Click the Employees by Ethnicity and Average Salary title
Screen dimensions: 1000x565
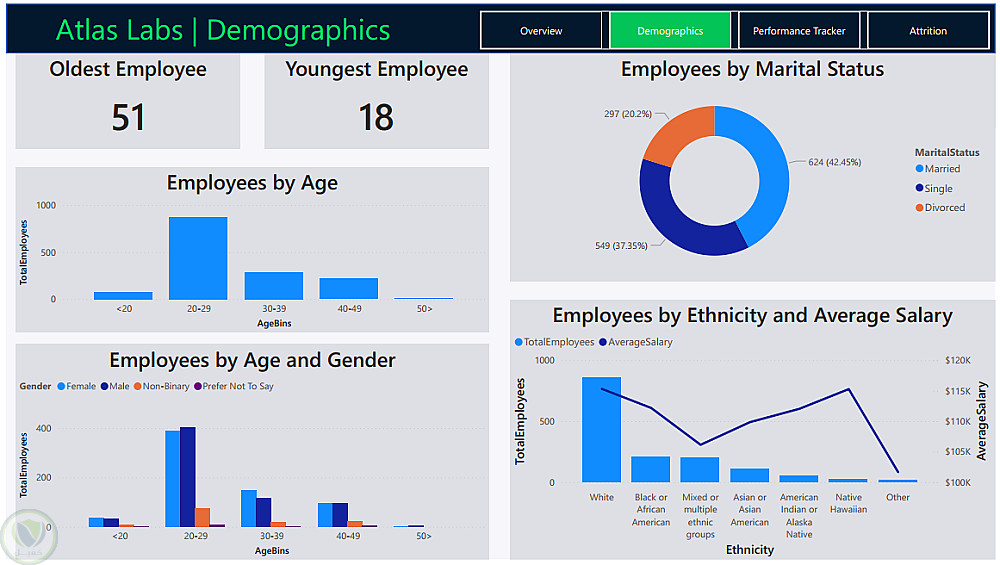(753, 316)
